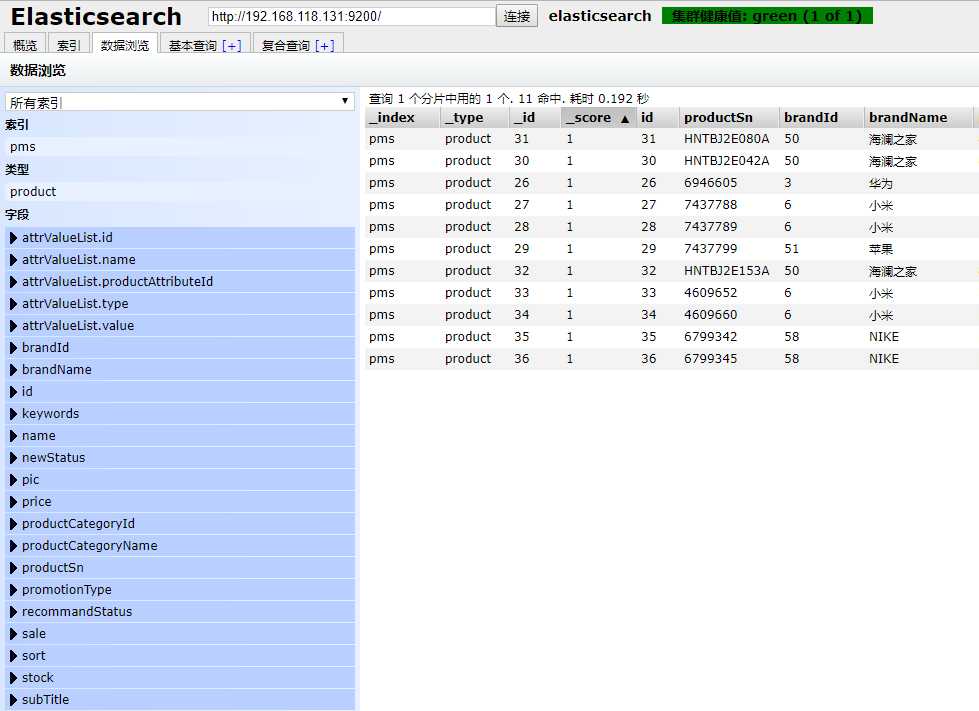979x711 pixels.
Task: Expand the name field filter
Action: 180,436
